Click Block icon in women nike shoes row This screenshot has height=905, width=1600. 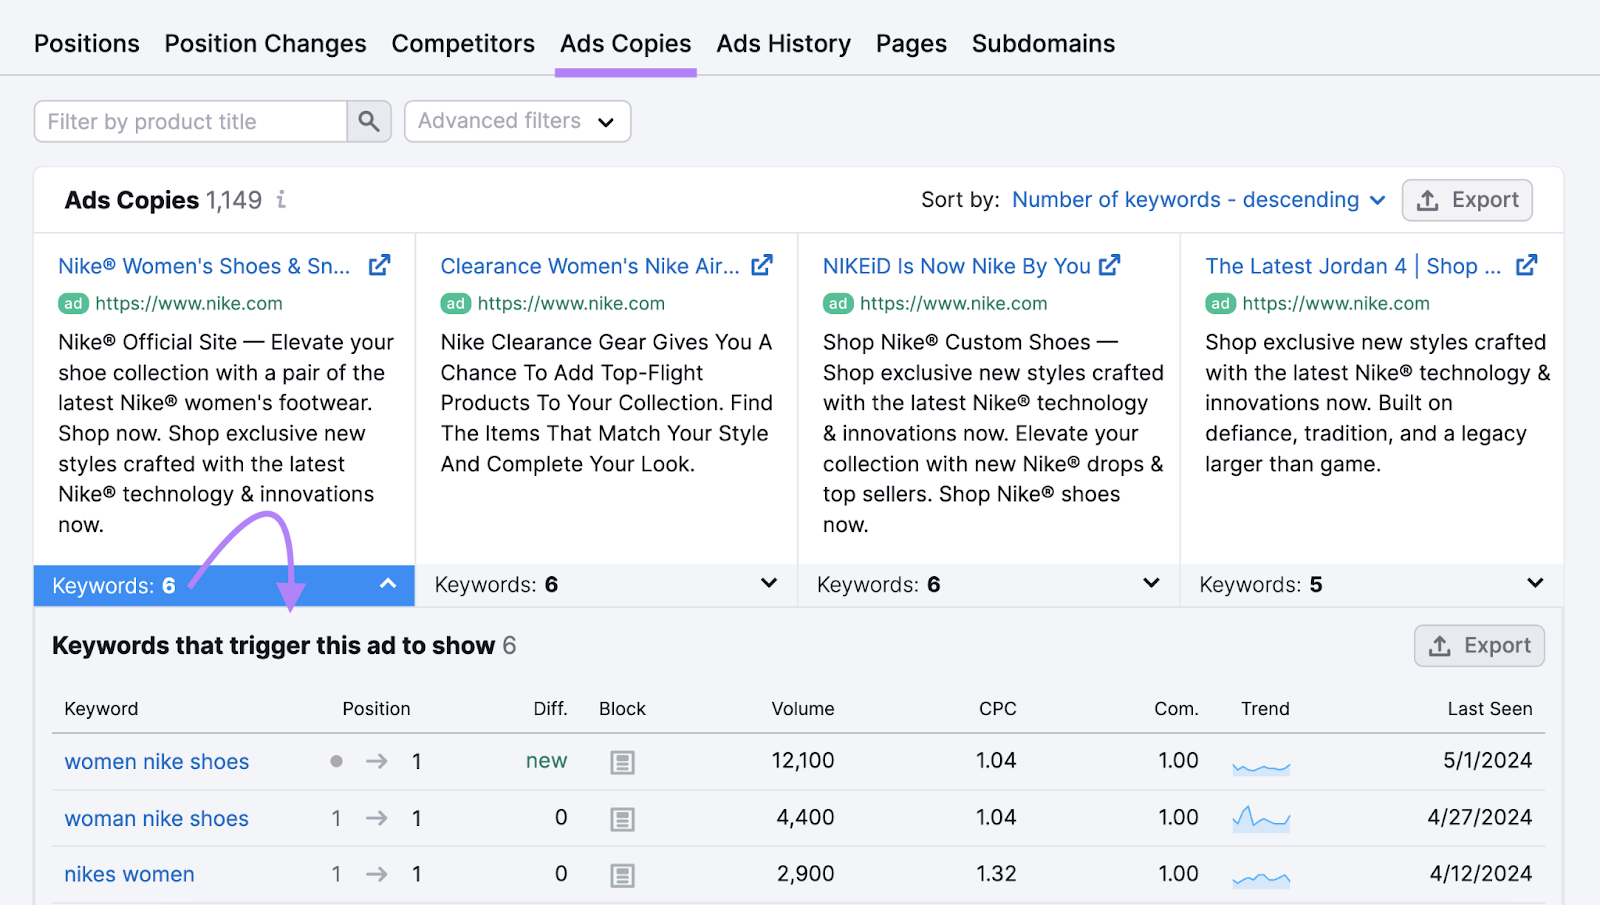point(622,763)
